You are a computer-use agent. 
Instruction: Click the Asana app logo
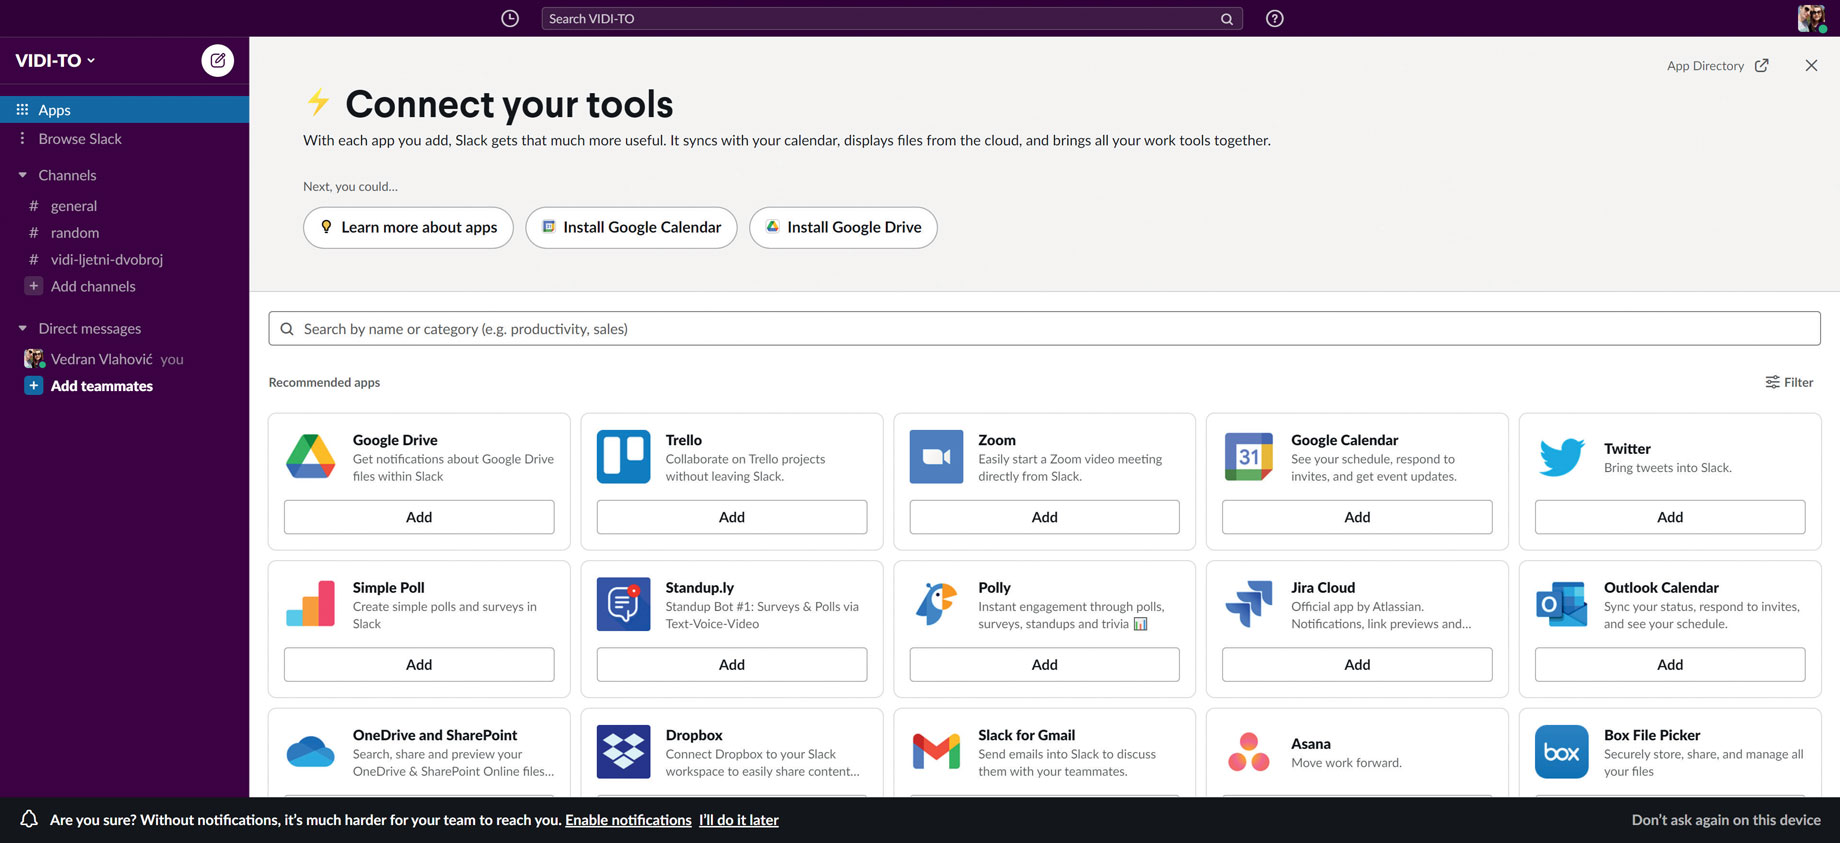tap(1249, 752)
